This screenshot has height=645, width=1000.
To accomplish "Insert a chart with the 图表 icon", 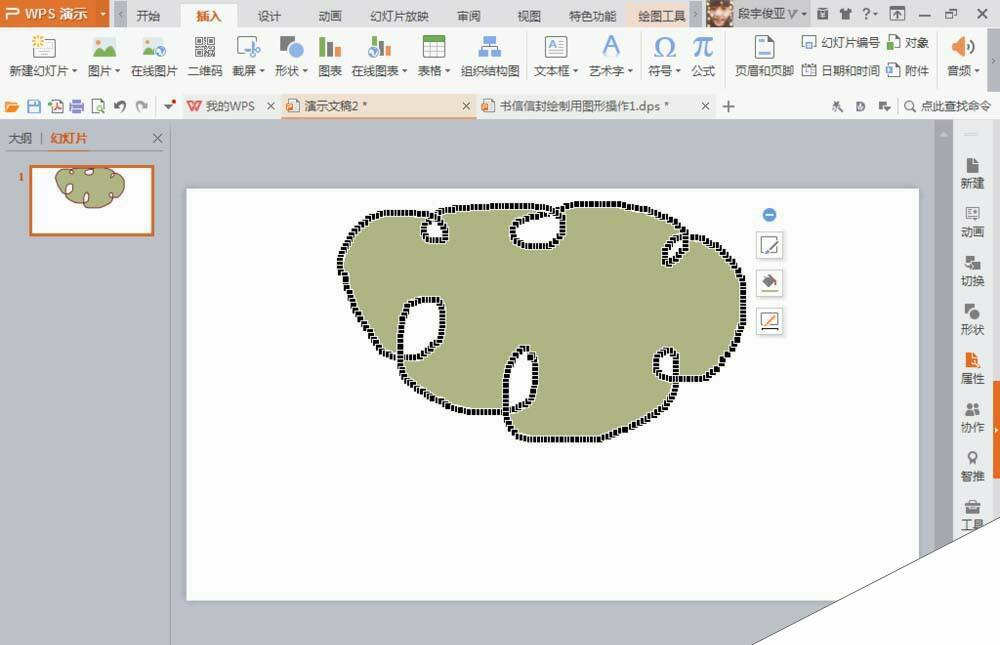I will 330,55.
